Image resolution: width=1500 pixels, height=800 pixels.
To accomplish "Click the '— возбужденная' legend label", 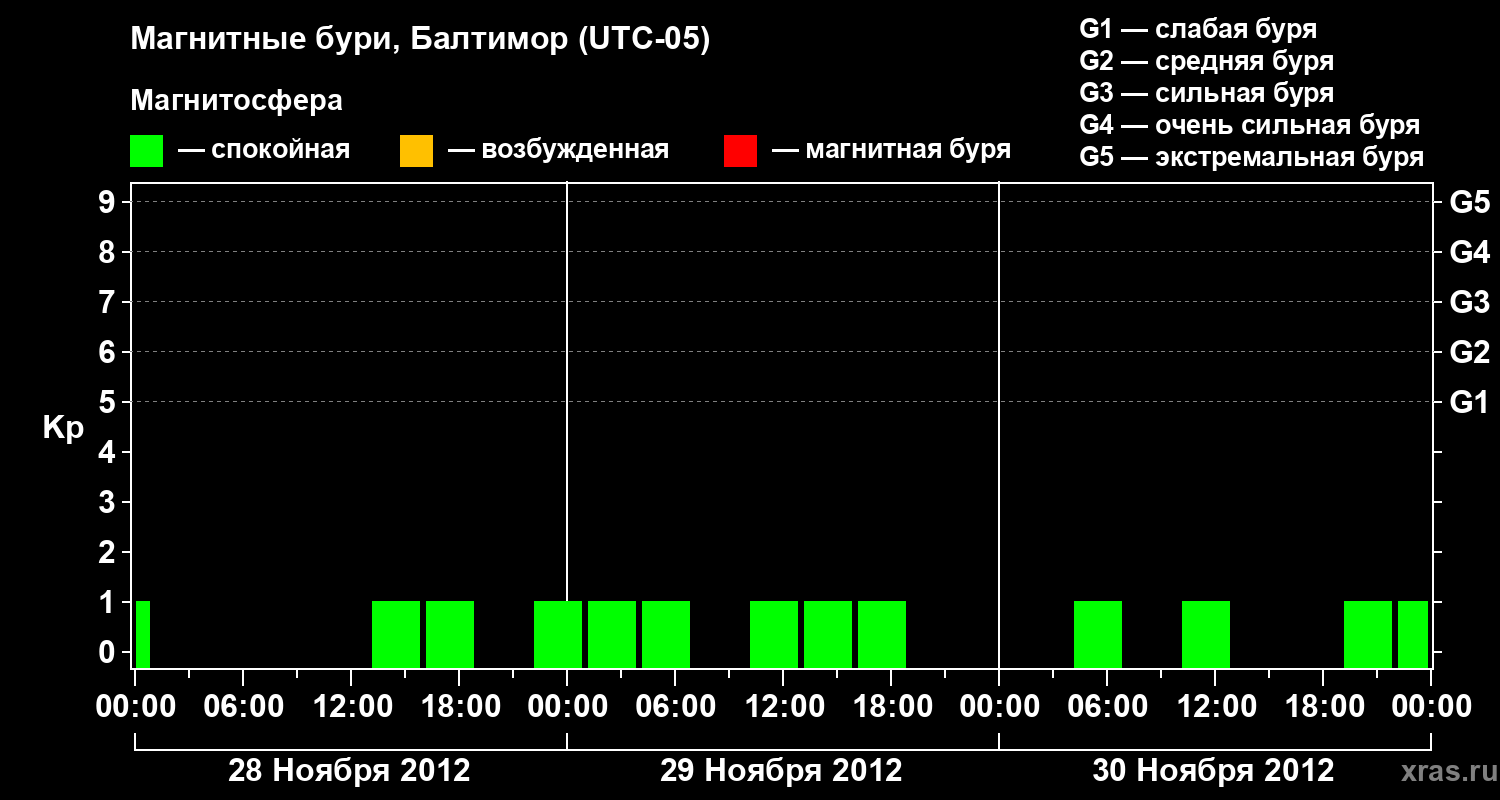I will 558,150.
